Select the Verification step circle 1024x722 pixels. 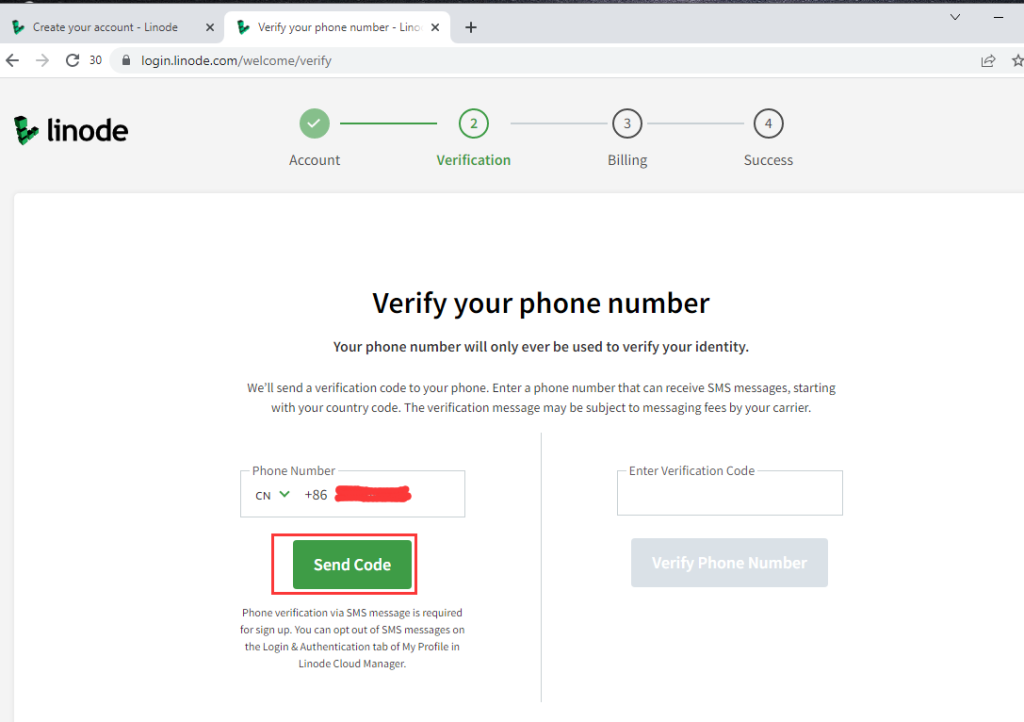pyautogui.click(x=473, y=123)
